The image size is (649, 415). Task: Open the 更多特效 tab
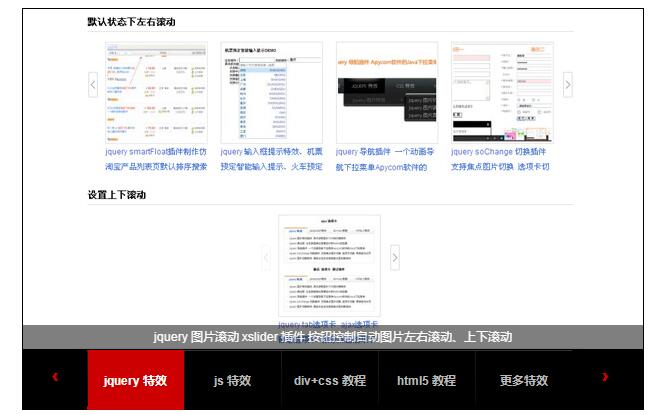click(x=524, y=380)
